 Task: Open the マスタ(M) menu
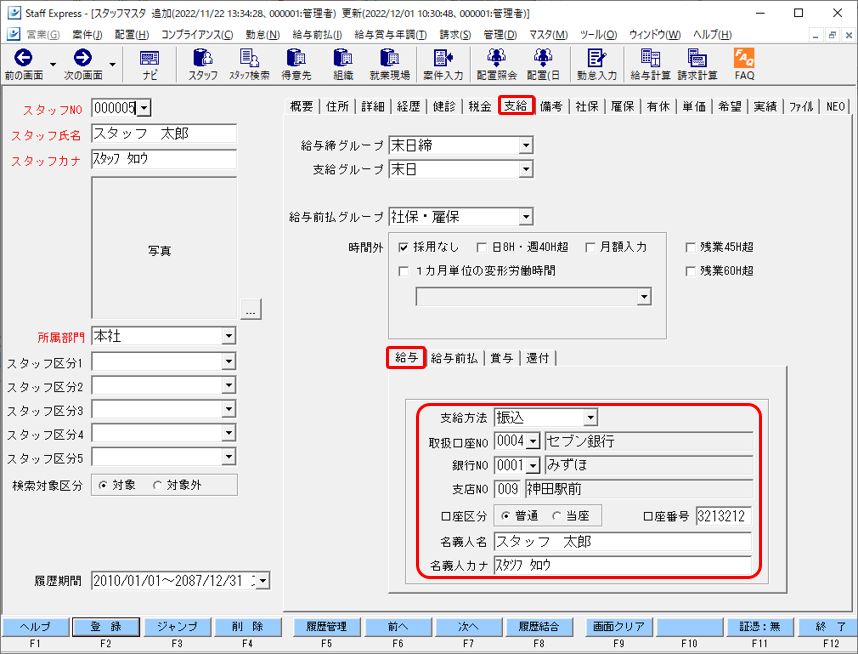[548, 34]
